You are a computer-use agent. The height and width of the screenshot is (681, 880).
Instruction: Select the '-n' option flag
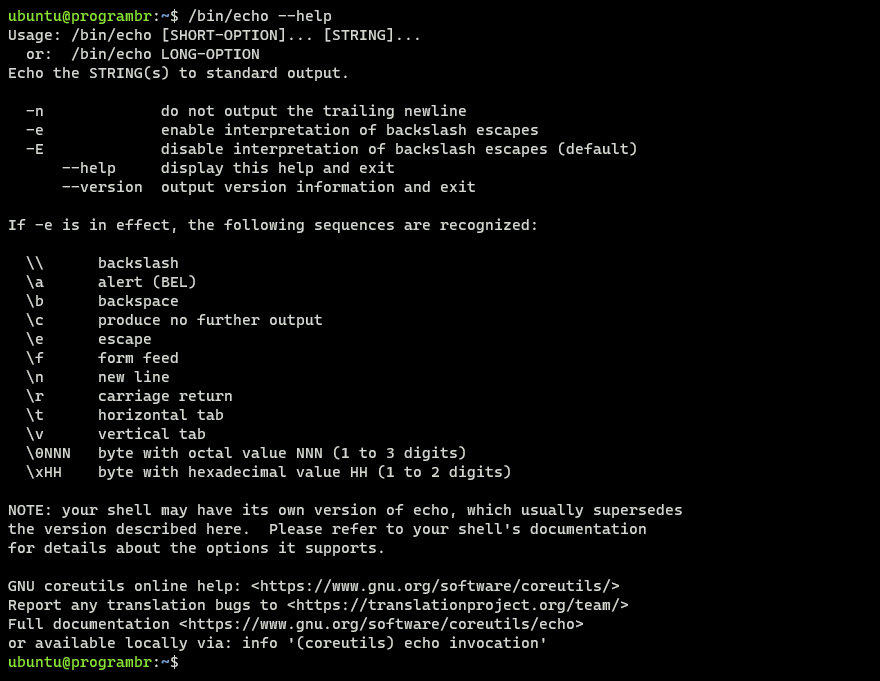pos(35,111)
